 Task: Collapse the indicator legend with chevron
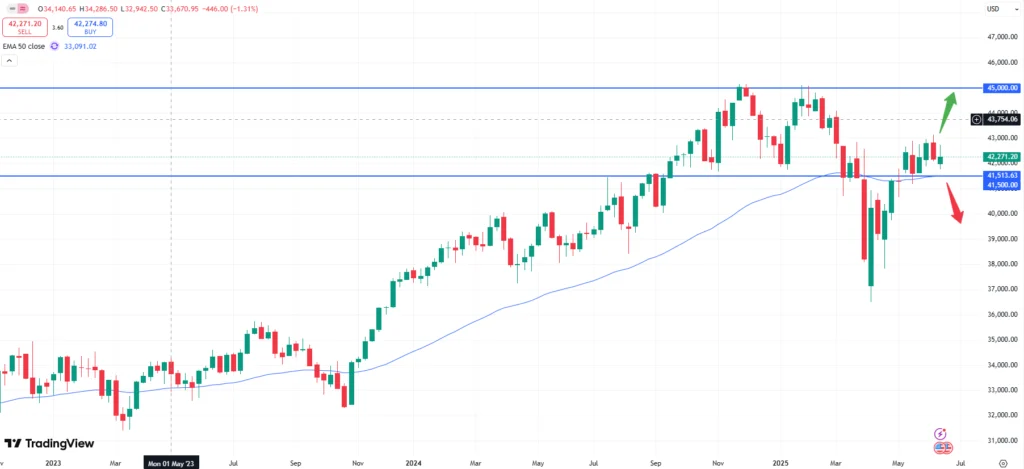[9, 60]
